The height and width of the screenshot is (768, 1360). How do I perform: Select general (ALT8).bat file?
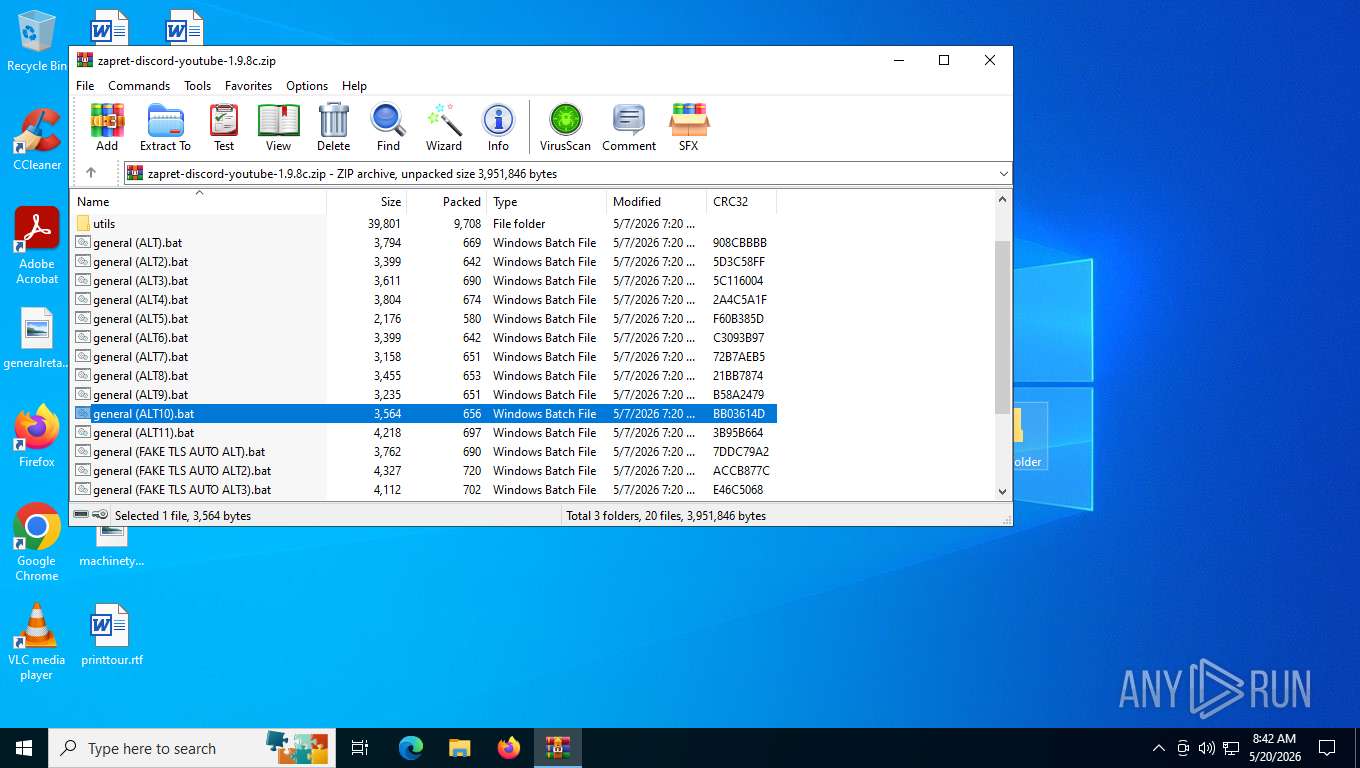click(423, 376)
